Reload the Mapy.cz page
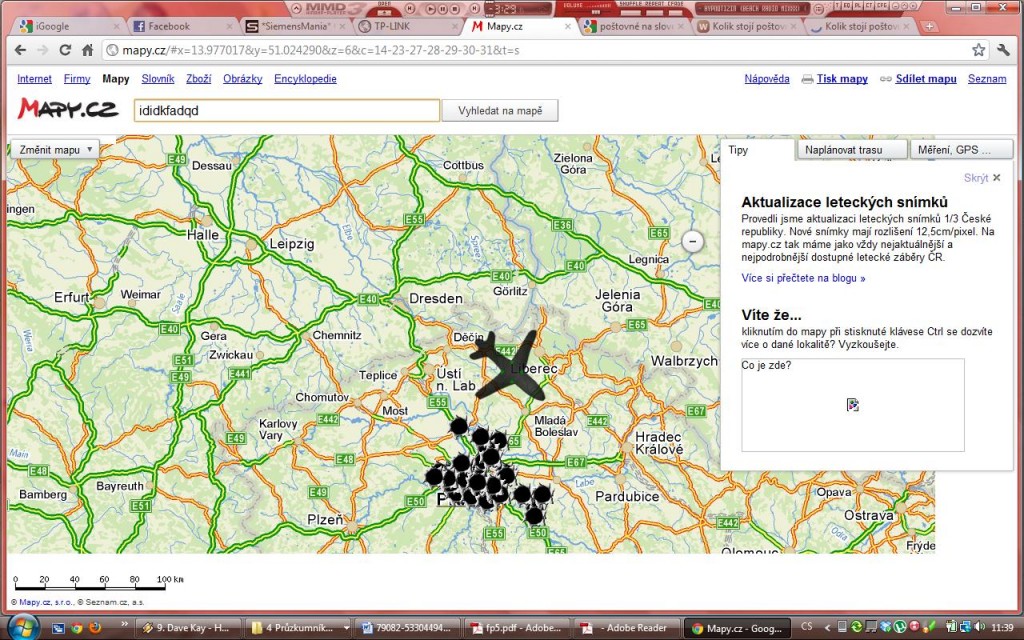Screen dimensions: 1024x640 (x=65, y=50)
